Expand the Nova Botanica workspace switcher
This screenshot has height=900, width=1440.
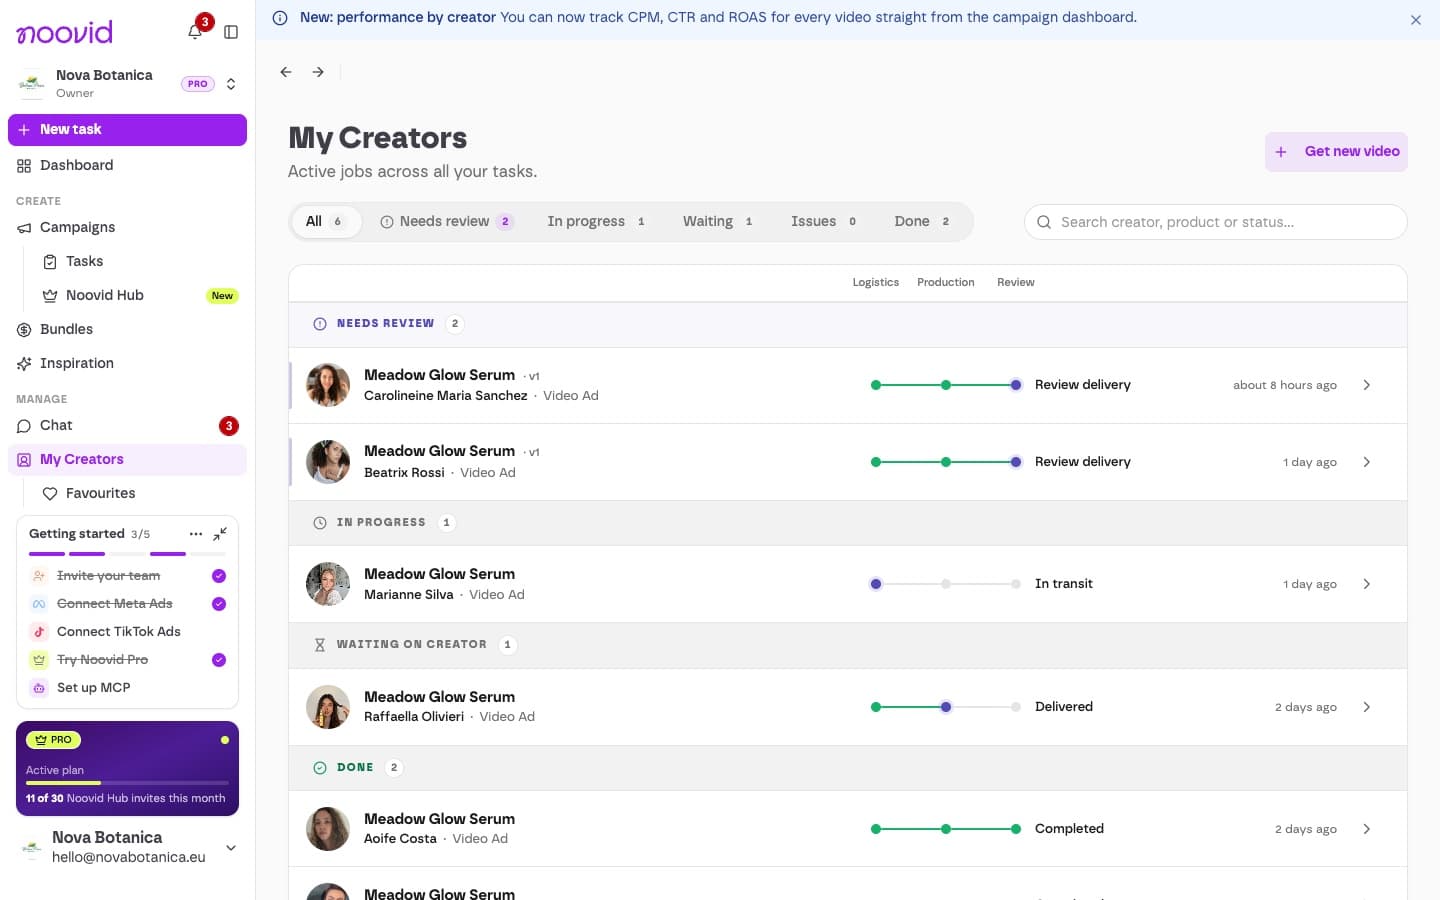pyautogui.click(x=231, y=84)
